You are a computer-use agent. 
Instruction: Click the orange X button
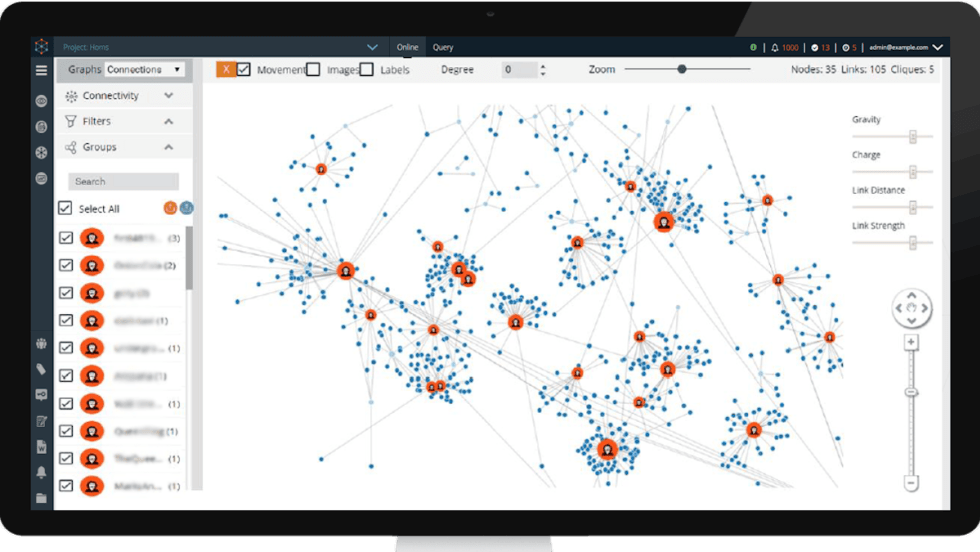coord(226,70)
